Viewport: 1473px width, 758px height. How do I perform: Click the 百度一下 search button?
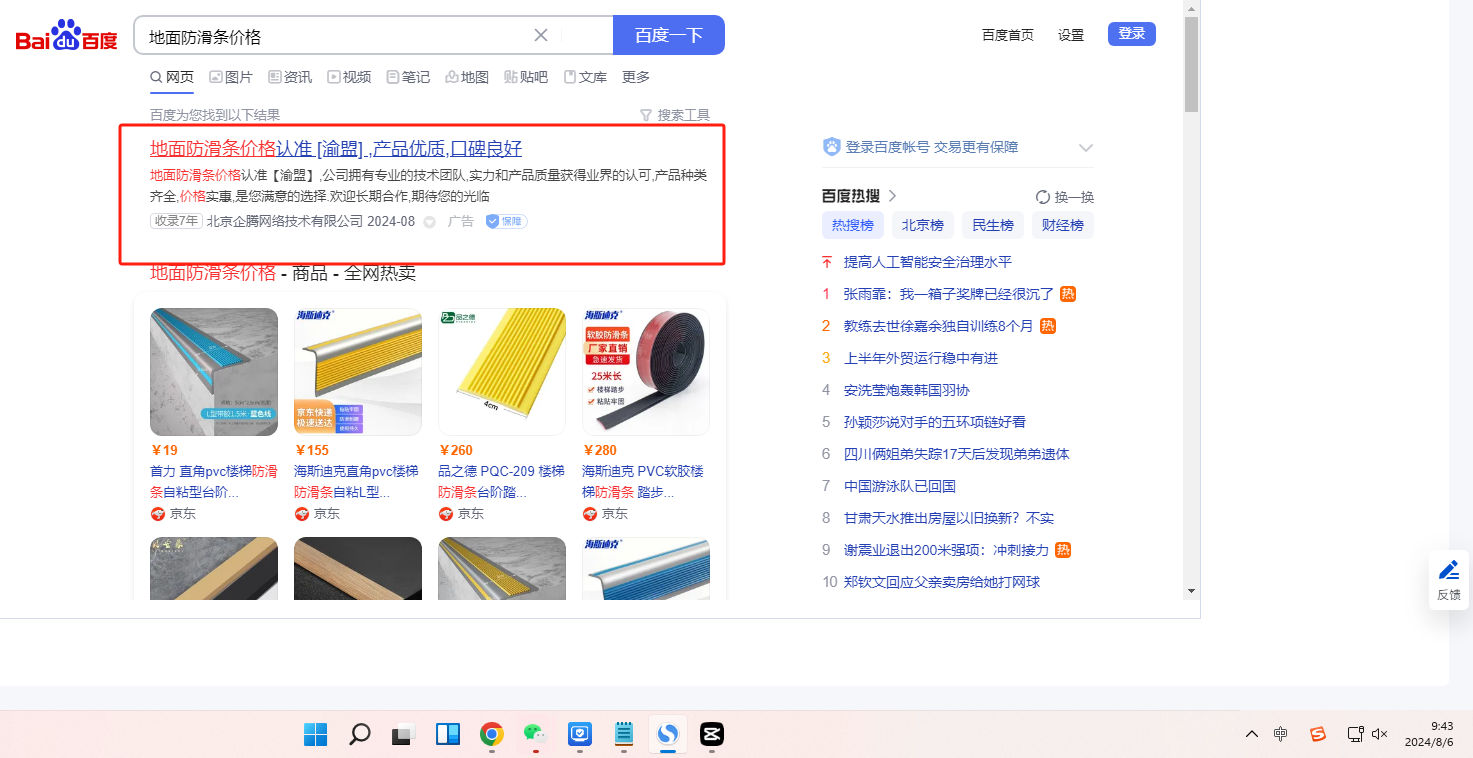(x=669, y=35)
